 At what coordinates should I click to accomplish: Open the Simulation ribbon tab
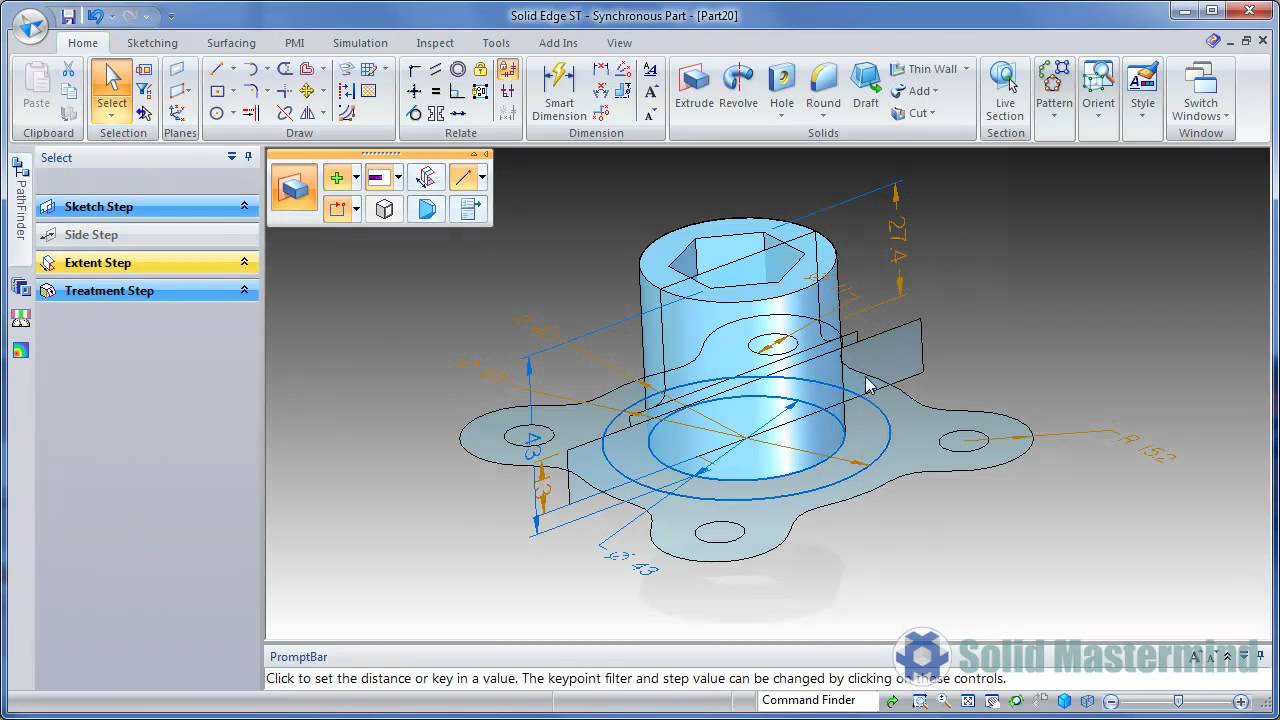360,43
